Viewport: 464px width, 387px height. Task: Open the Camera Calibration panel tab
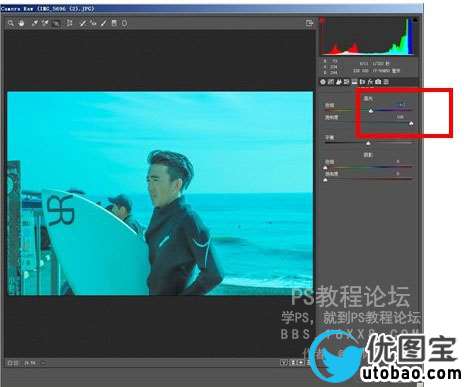pos(378,82)
